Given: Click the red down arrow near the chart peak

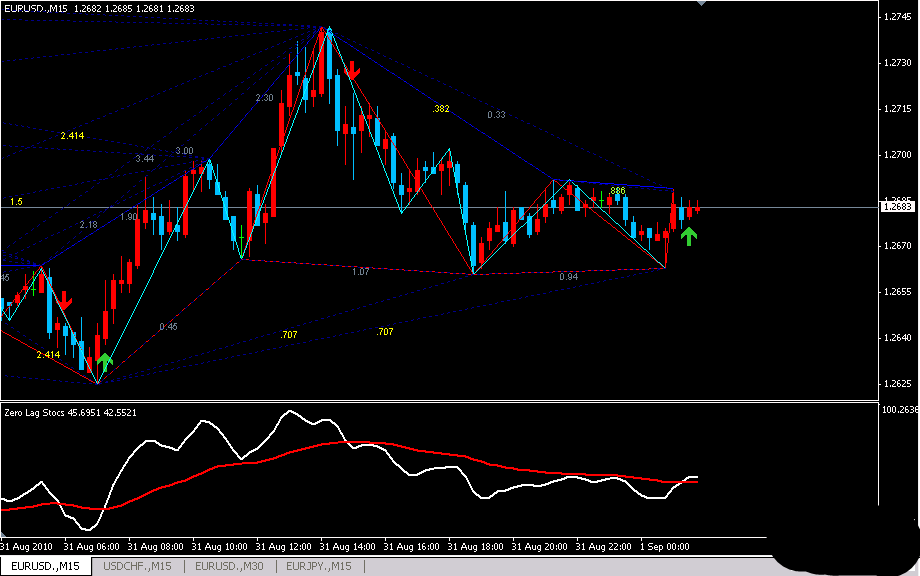Looking at the screenshot, I should pos(352,69).
